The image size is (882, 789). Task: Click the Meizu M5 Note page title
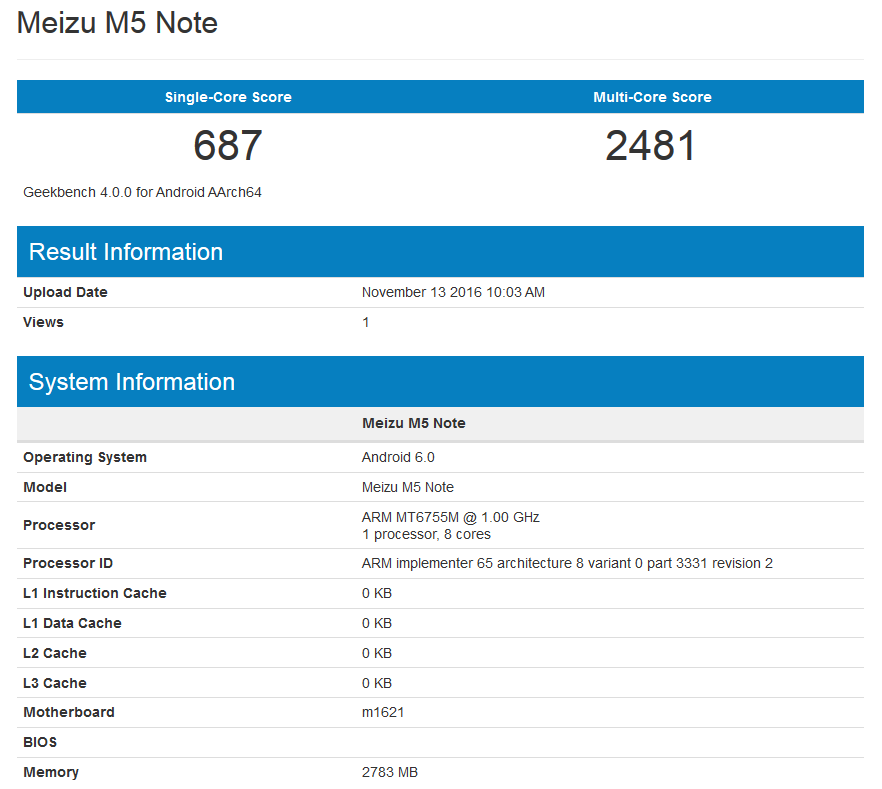tap(116, 23)
